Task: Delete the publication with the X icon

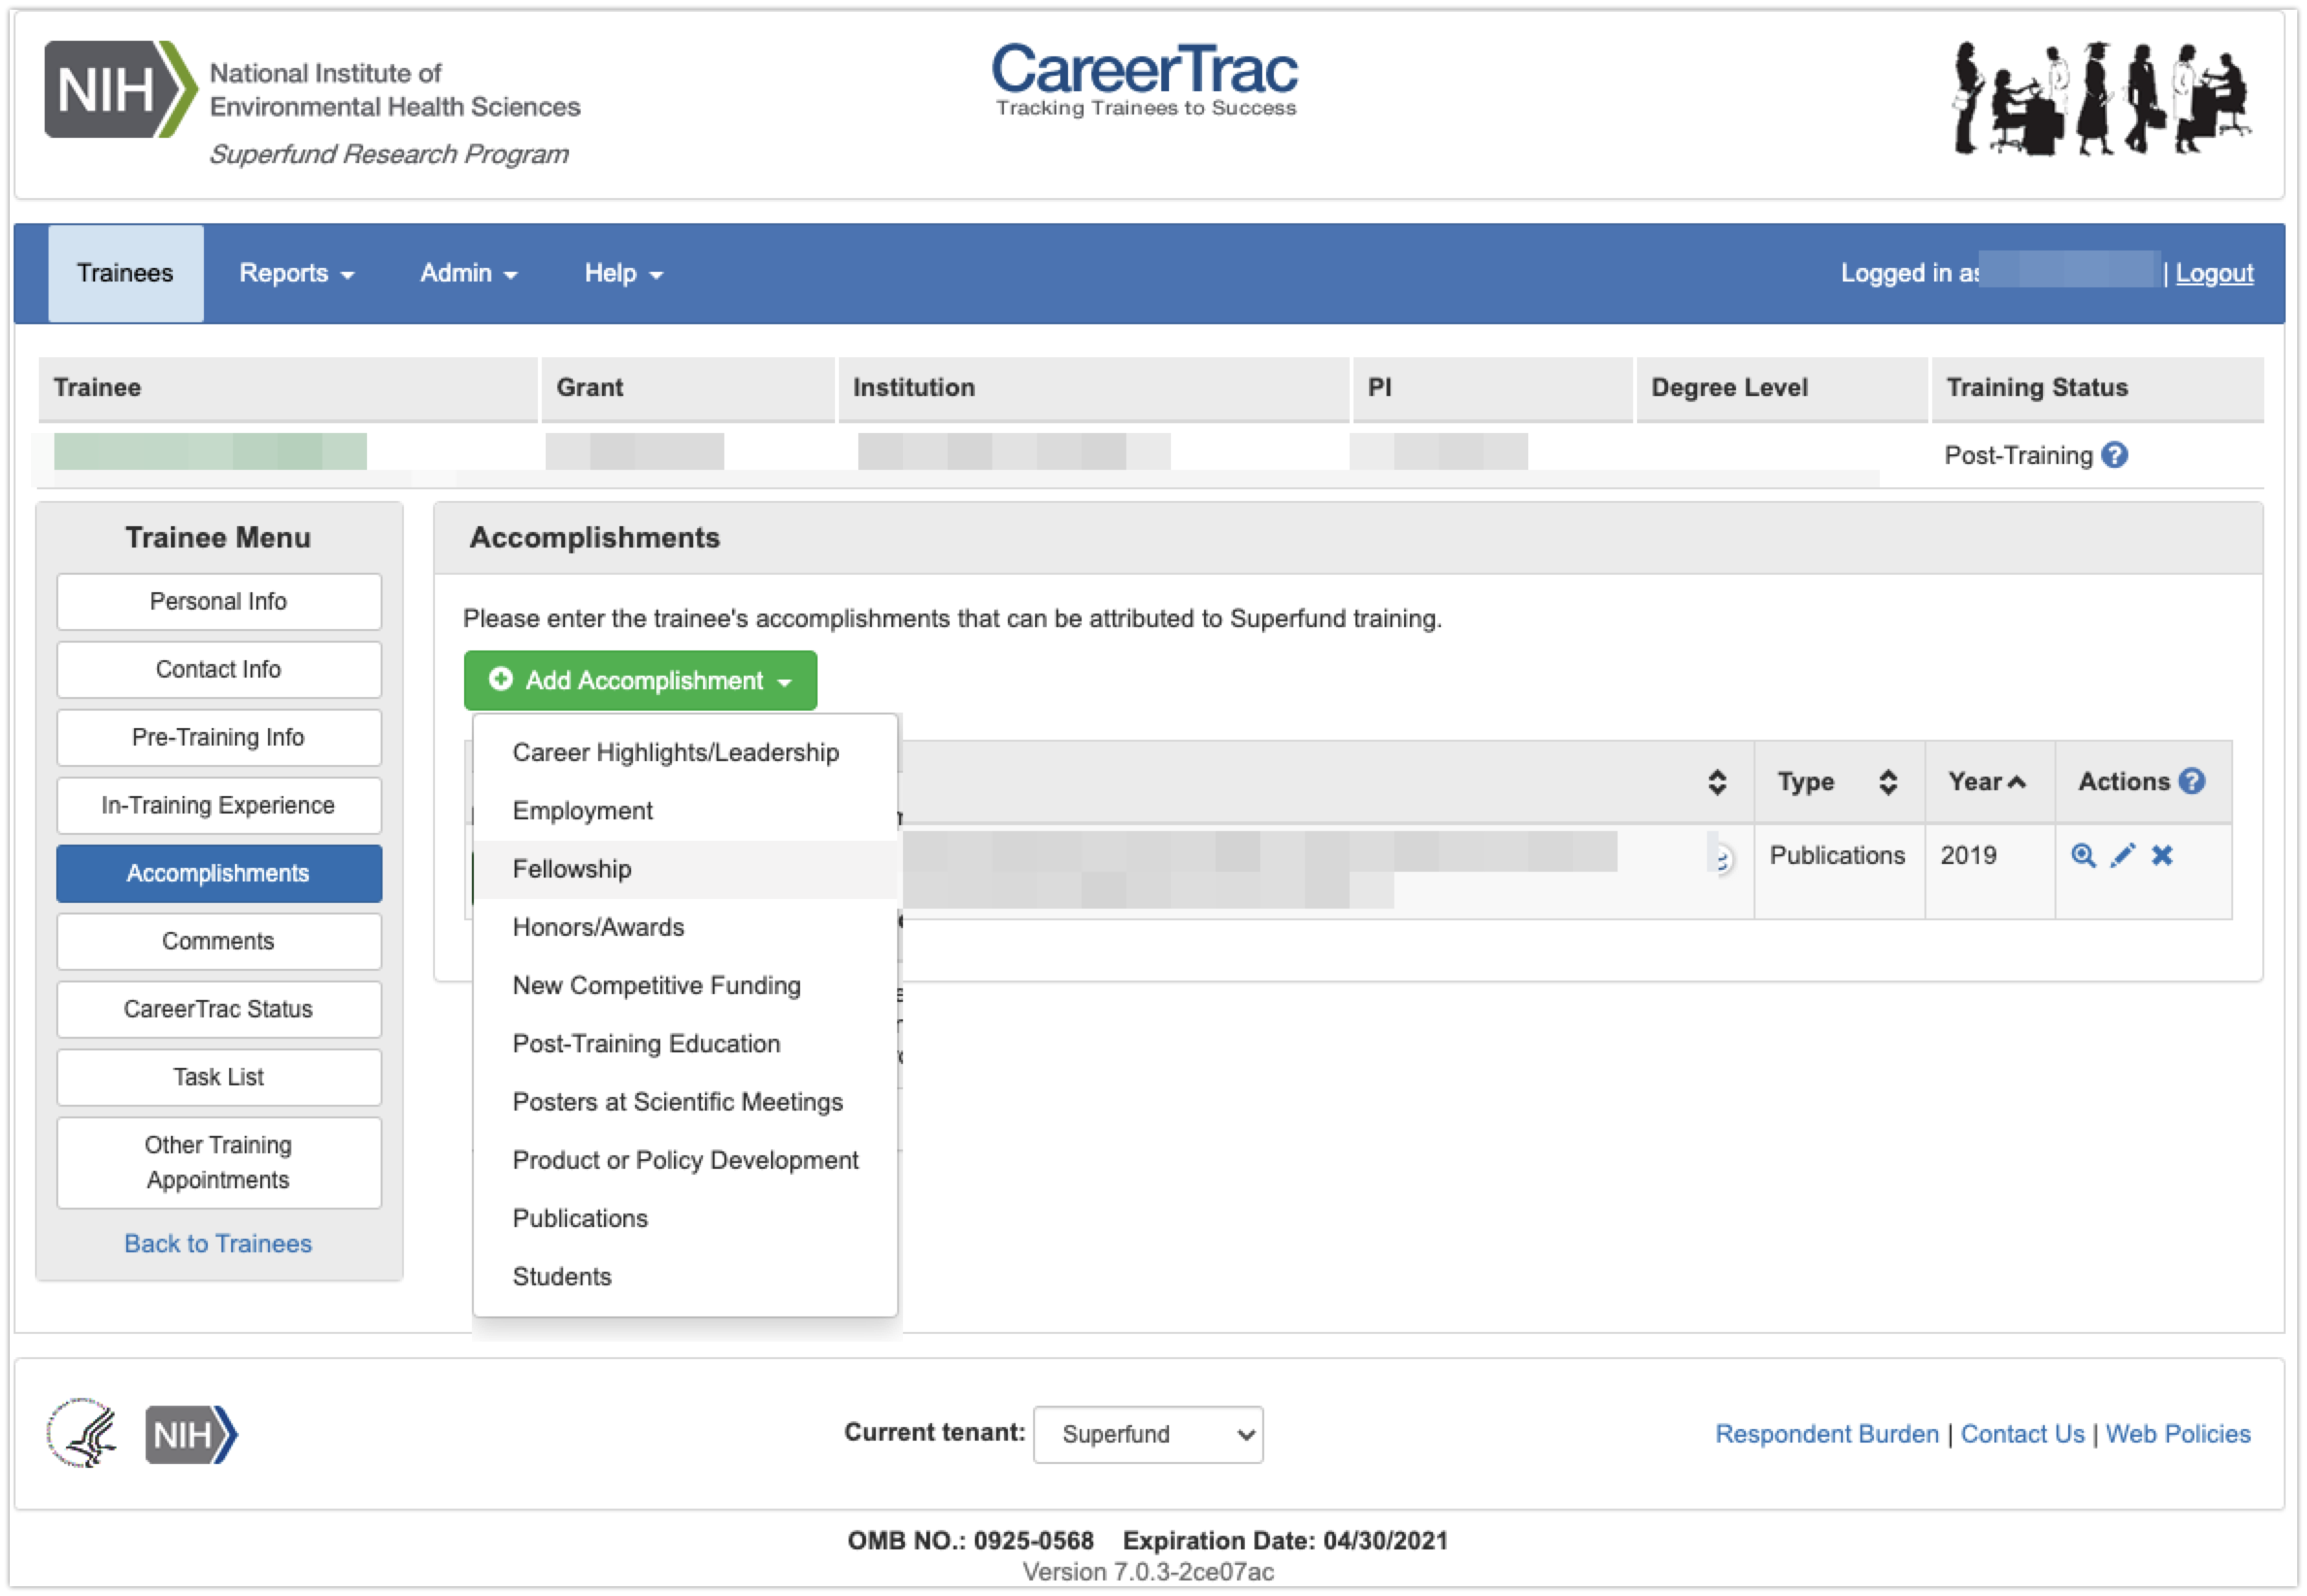Action: pyautogui.click(x=2162, y=855)
